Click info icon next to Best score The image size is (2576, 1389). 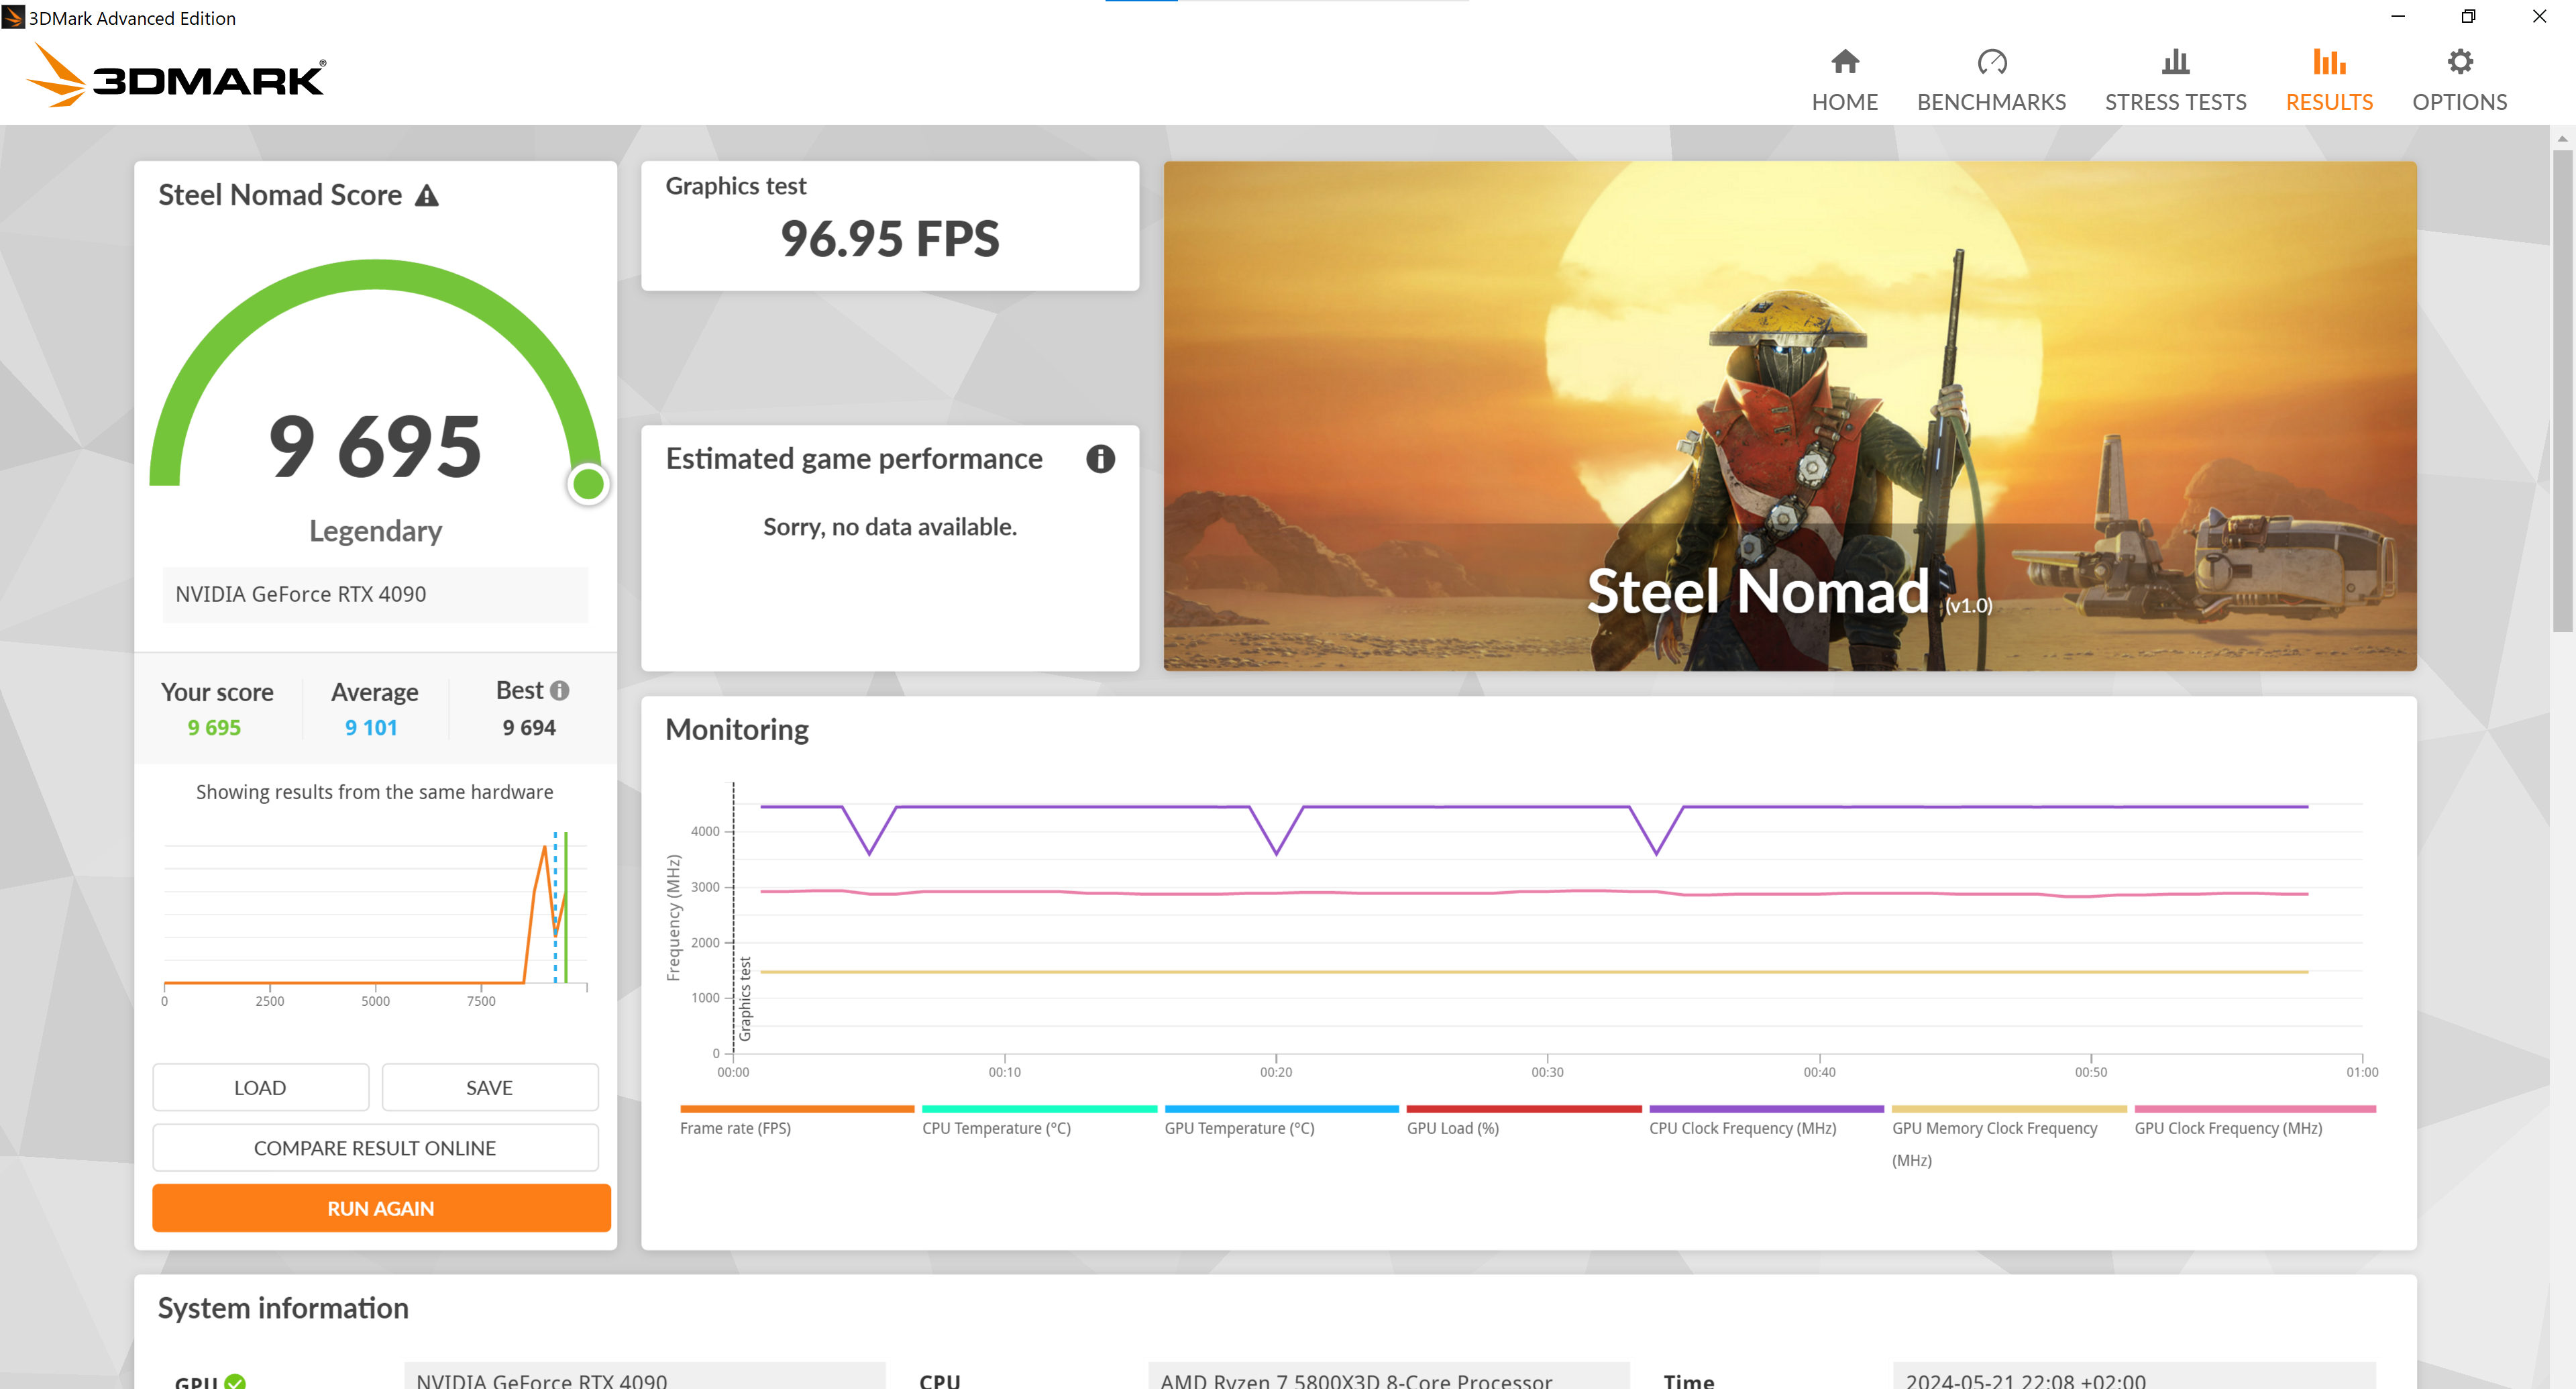click(x=560, y=690)
